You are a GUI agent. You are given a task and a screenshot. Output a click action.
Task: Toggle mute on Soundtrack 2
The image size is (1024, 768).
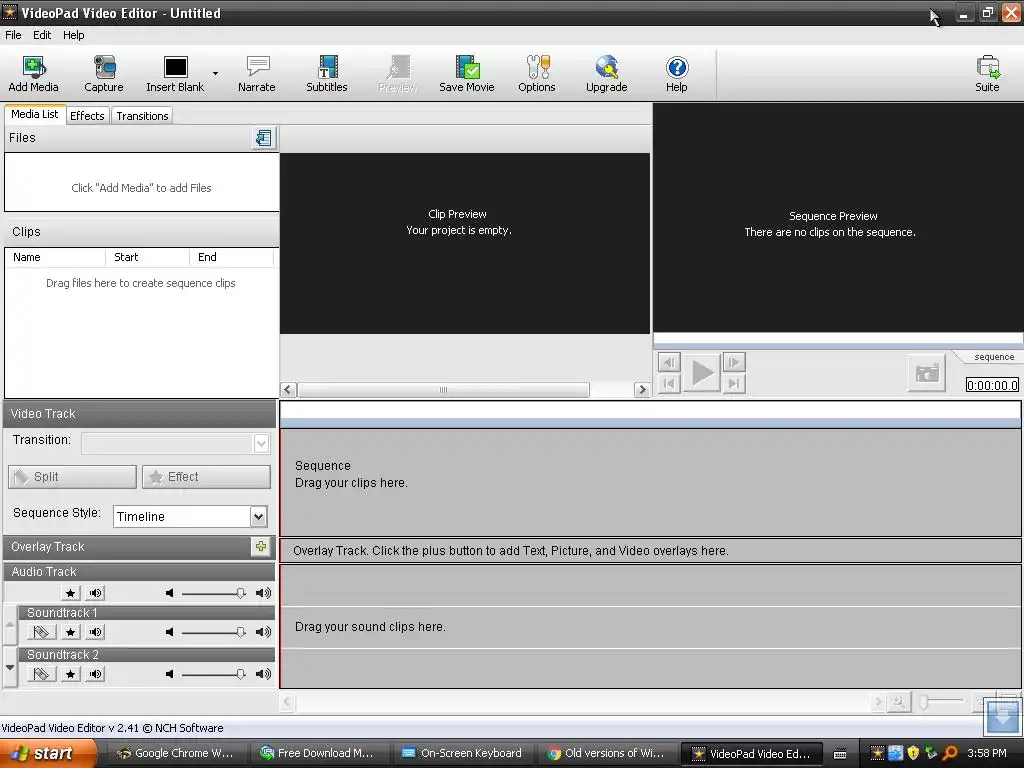(x=96, y=674)
